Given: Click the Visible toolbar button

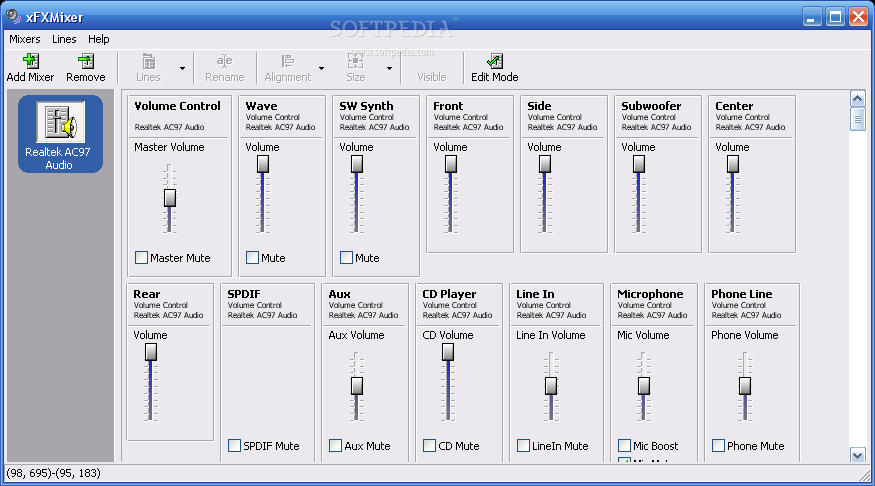Looking at the screenshot, I should [431, 68].
